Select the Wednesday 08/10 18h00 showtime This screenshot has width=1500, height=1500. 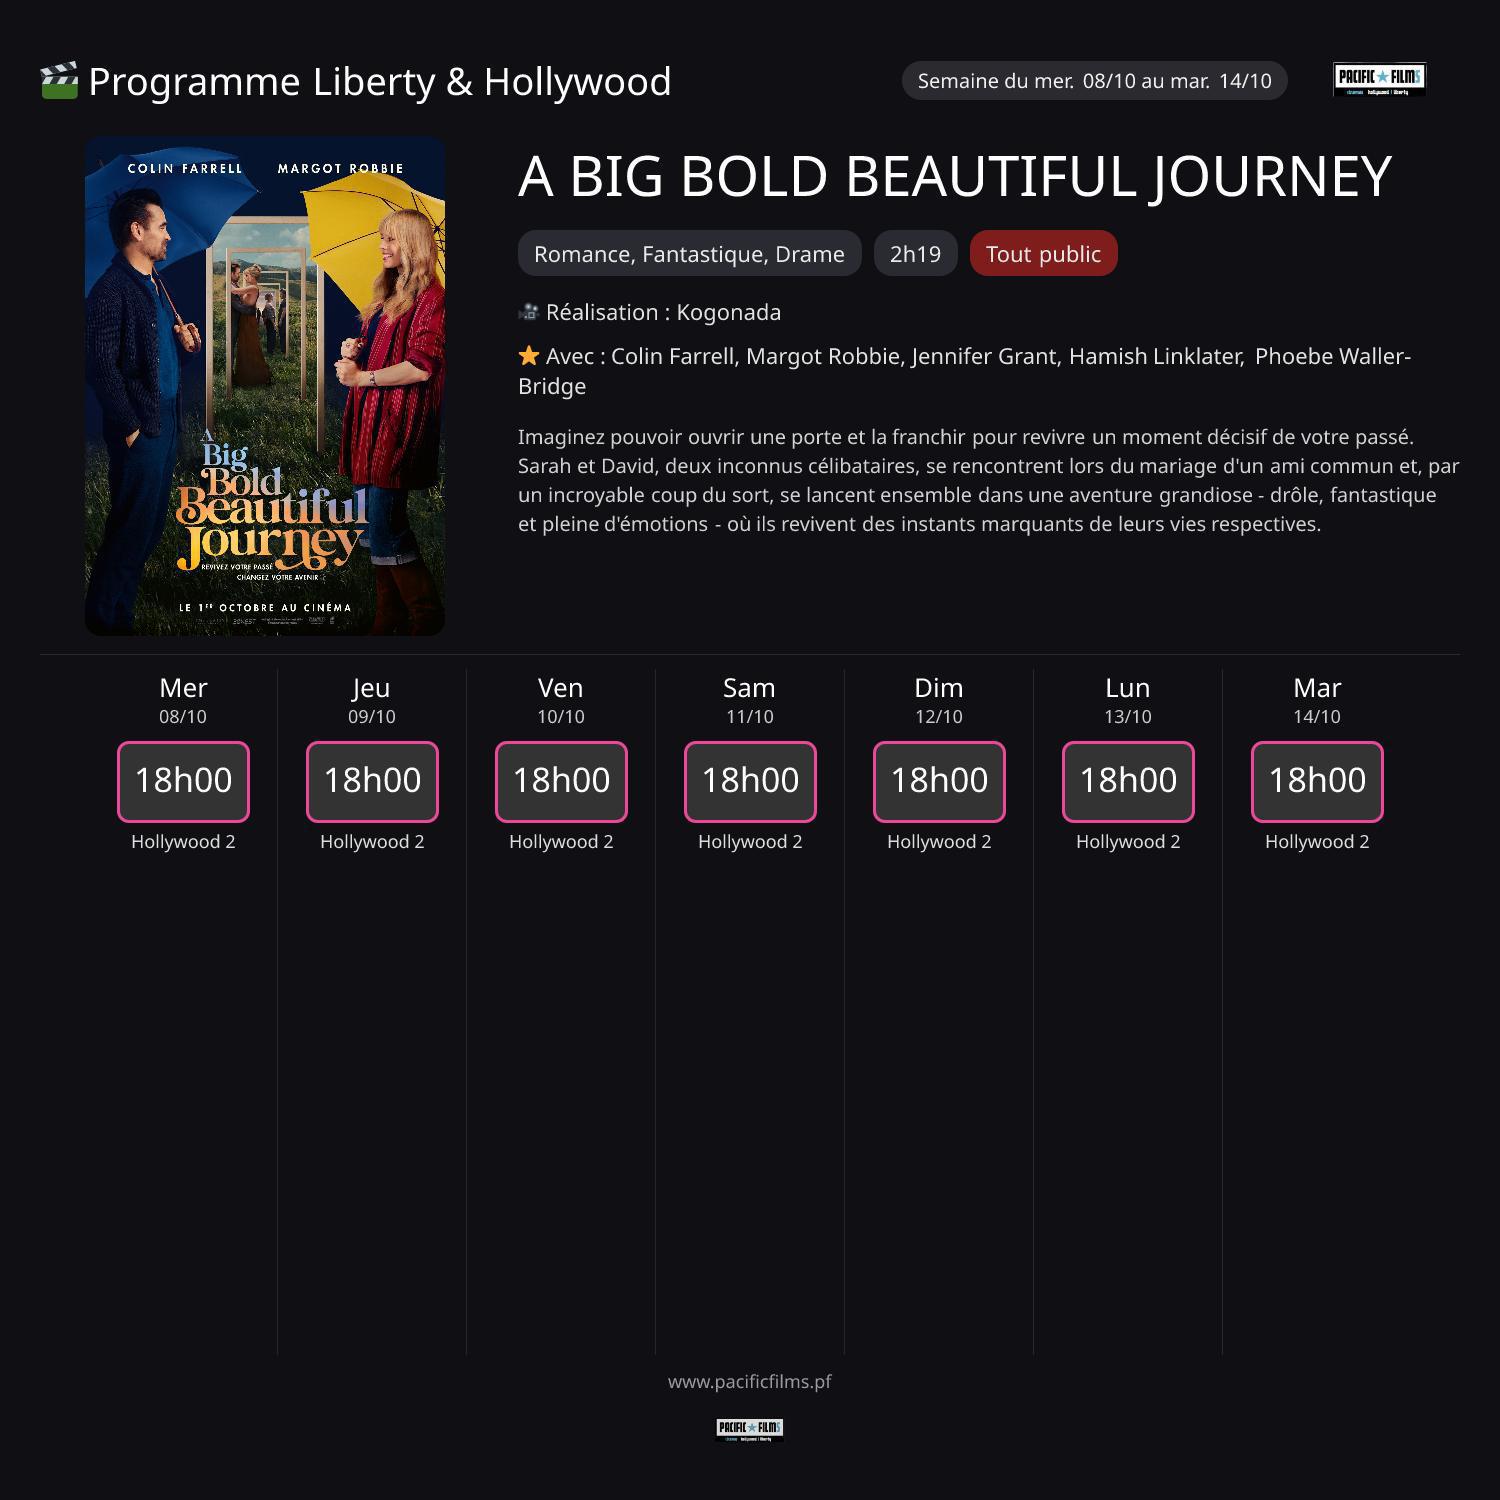183,781
